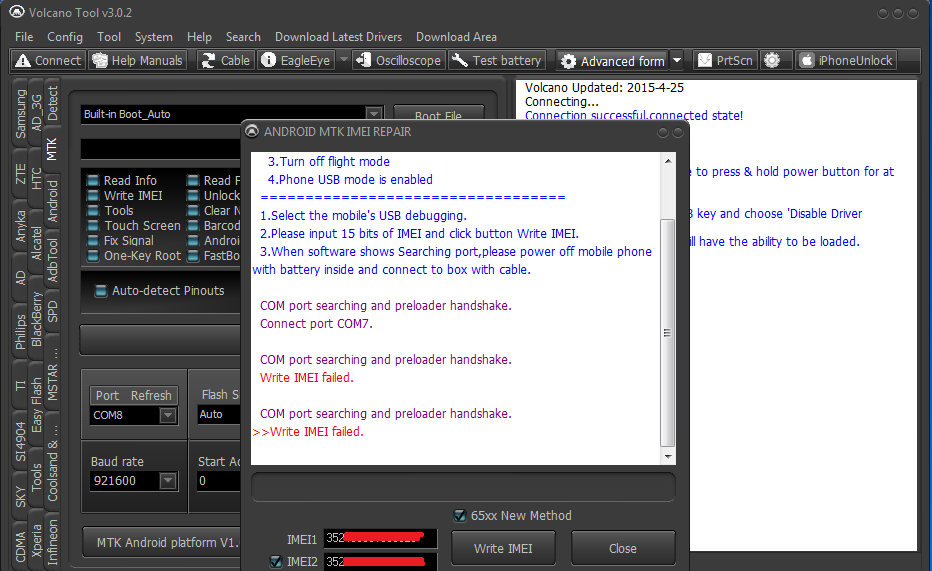Uncheck the IMEI2 checkbox
The width and height of the screenshot is (932, 571).
click(276, 561)
